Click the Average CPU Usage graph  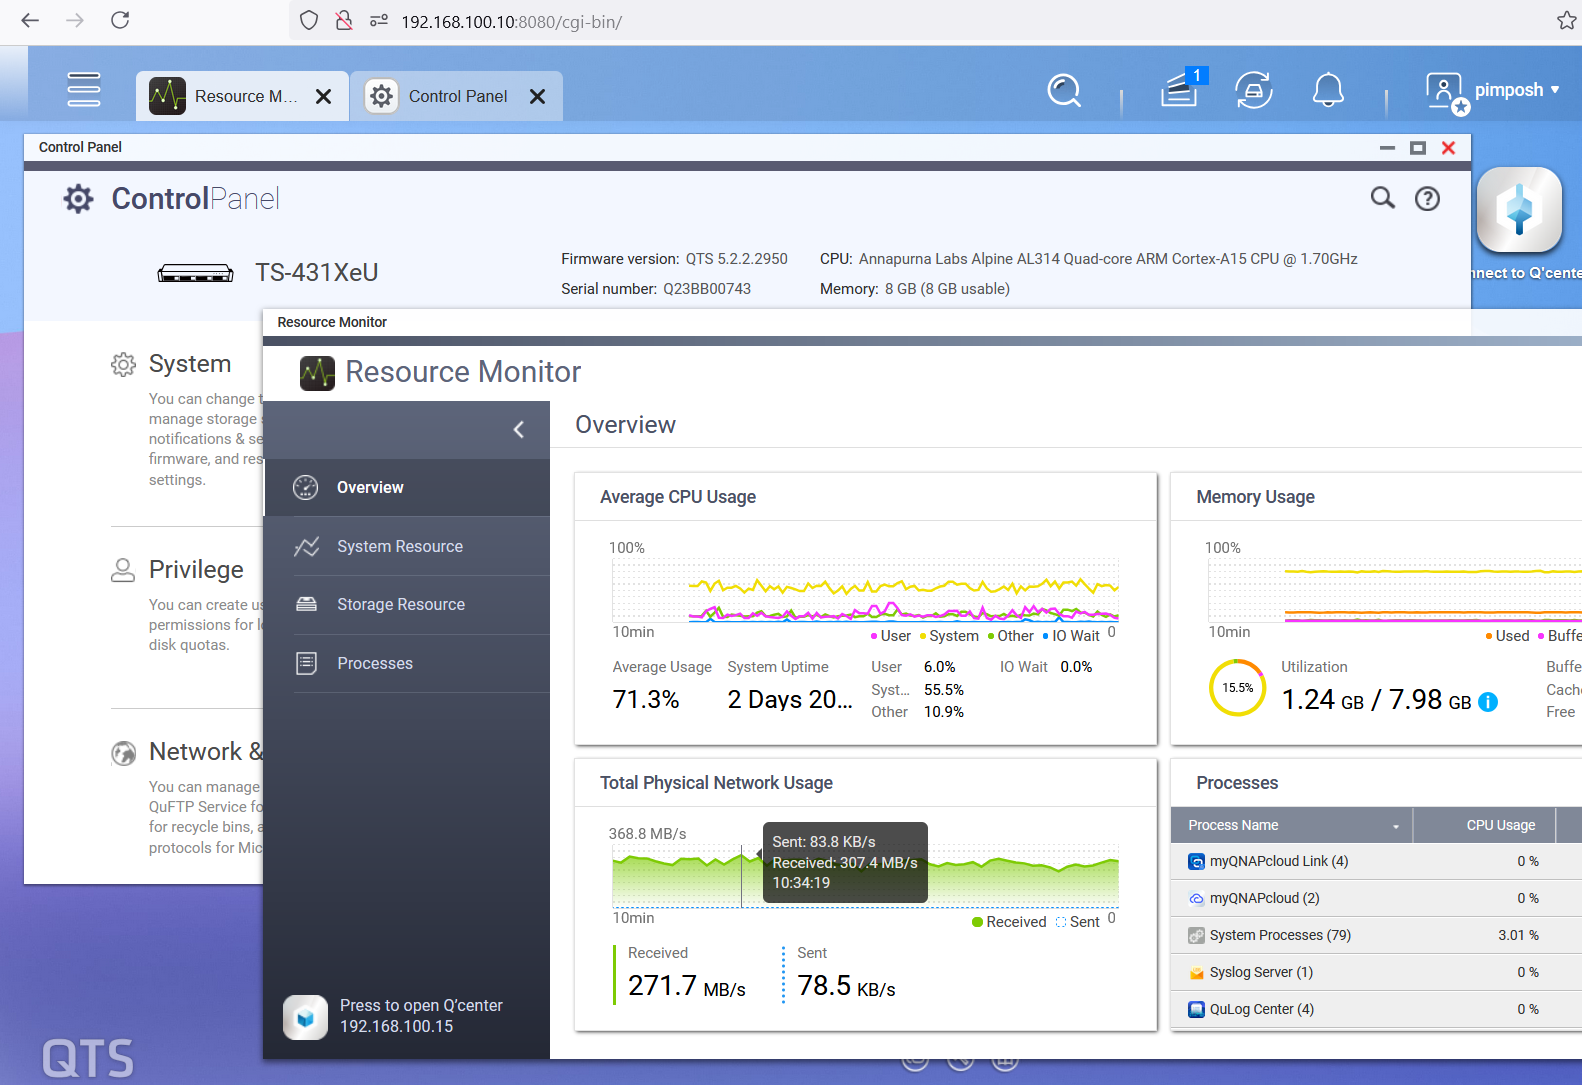point(865,590)
